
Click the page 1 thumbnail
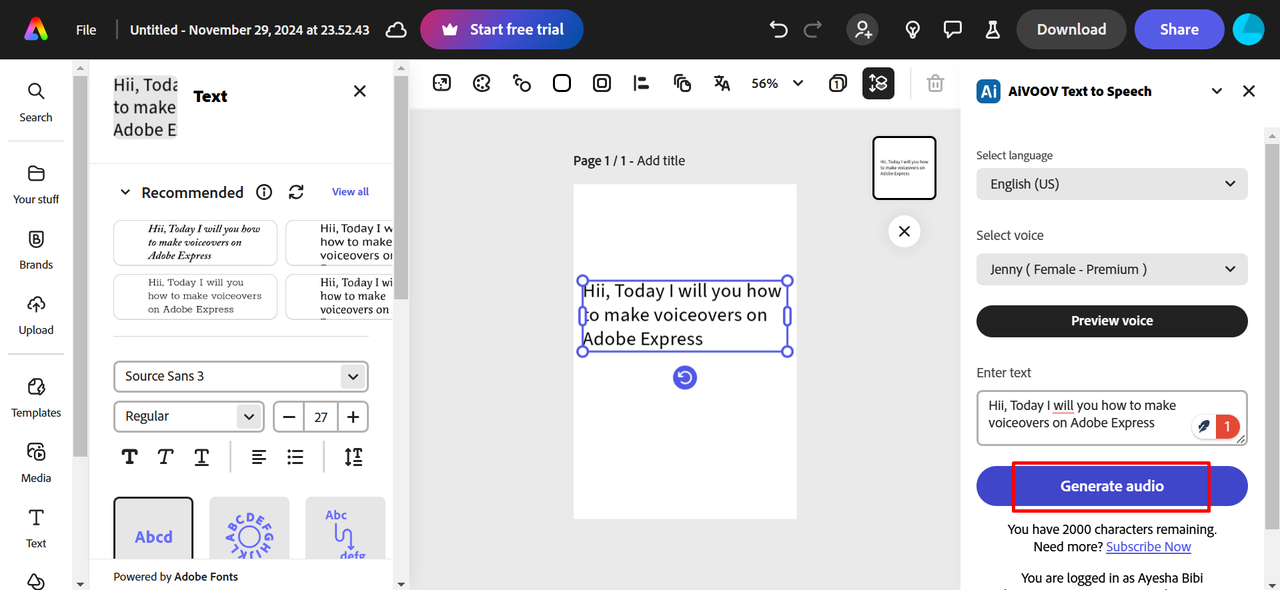point(904,168)
